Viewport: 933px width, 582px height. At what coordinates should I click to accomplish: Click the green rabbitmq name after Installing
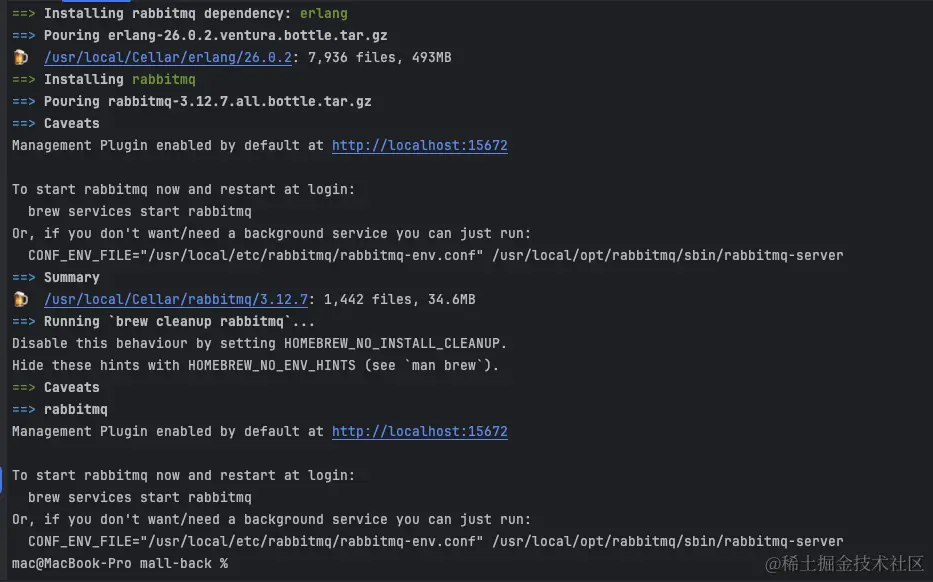click(163, 79)
